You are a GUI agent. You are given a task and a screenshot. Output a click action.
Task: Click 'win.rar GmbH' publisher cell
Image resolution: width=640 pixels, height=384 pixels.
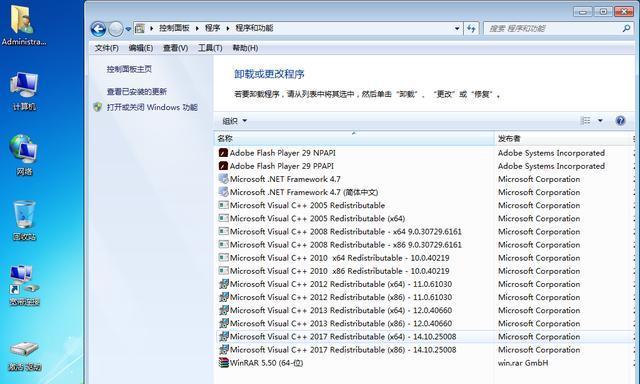click(523, 363)
